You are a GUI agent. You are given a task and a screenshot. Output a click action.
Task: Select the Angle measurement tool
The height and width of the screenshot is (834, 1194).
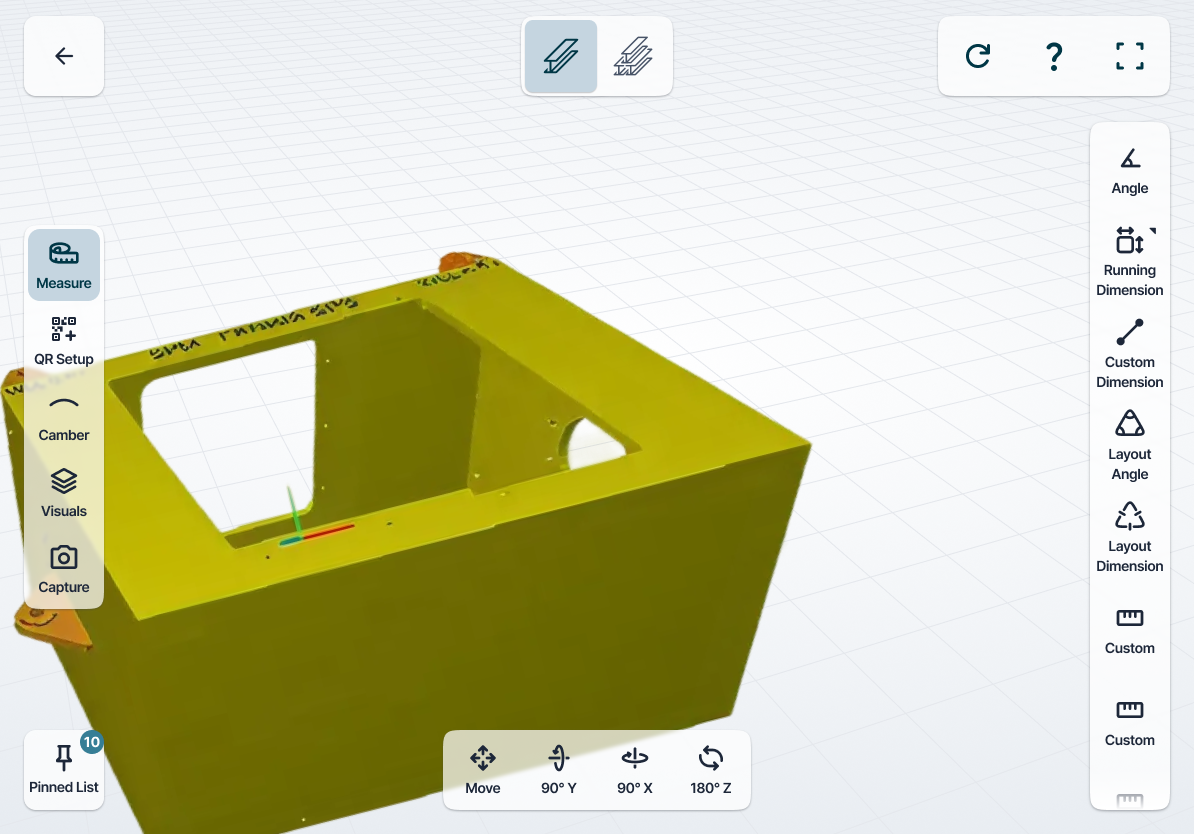[x=1130, y=172]
